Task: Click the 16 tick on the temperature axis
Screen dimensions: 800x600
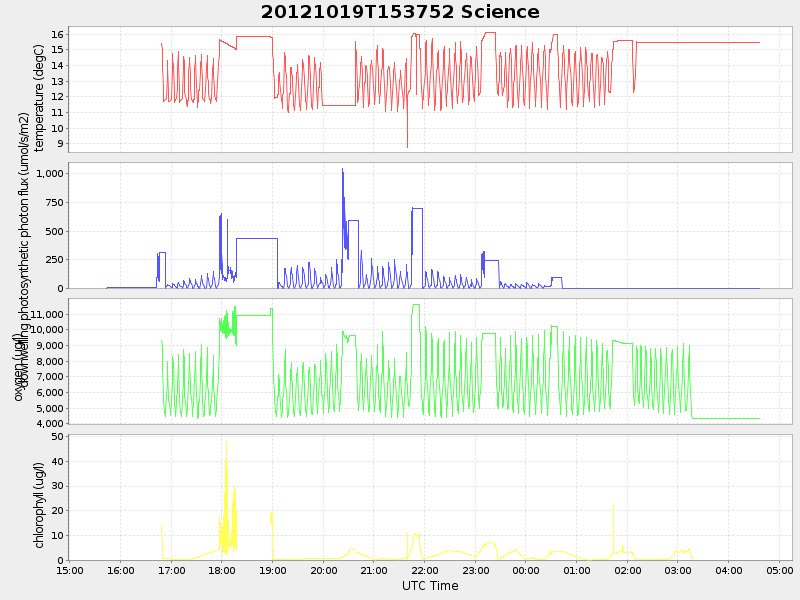Action: point(58,34)
